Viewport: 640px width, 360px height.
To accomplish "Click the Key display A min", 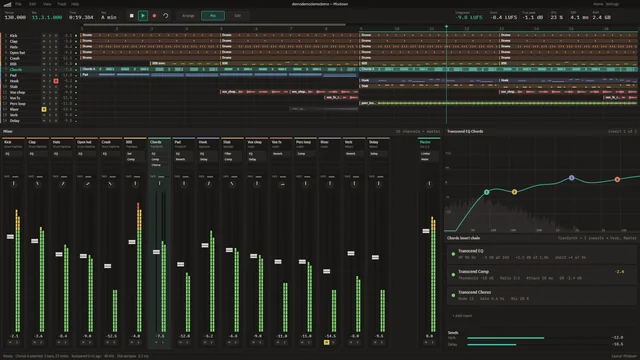I will tap(109, 18).
